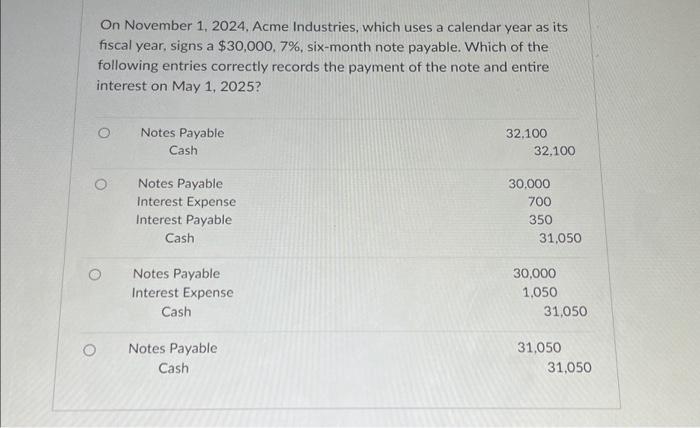Image resolution: width=700 pixels, height=428 pixels.
Task: Click the 30,000 amount above the 700
Action: (529, 183)
